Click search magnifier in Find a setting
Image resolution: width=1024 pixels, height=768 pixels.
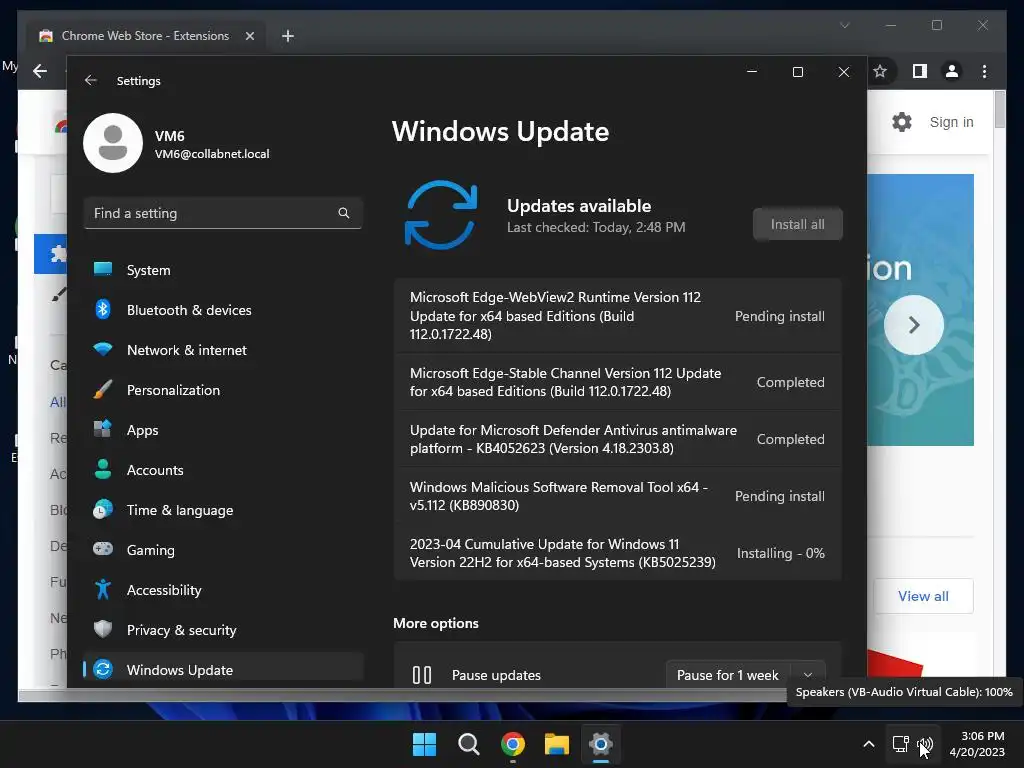point(344,213)
